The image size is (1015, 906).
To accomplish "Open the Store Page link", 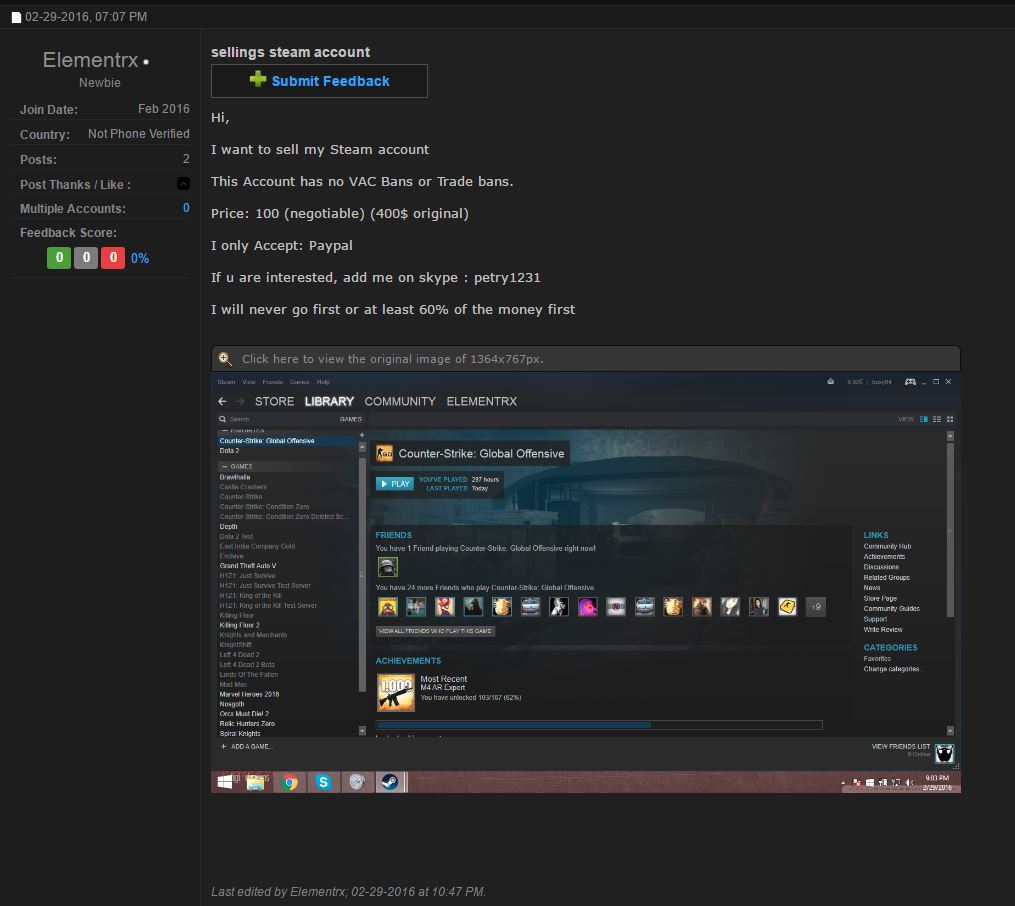I will tap(880, 599).
